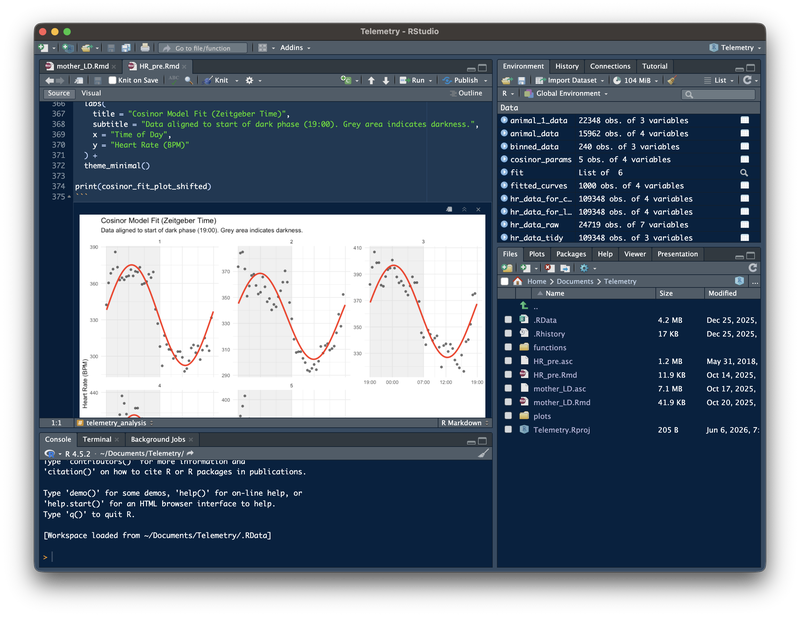Refresh the Files pane listing
Screen dimensions: 800x617
[x=753, y=268]
